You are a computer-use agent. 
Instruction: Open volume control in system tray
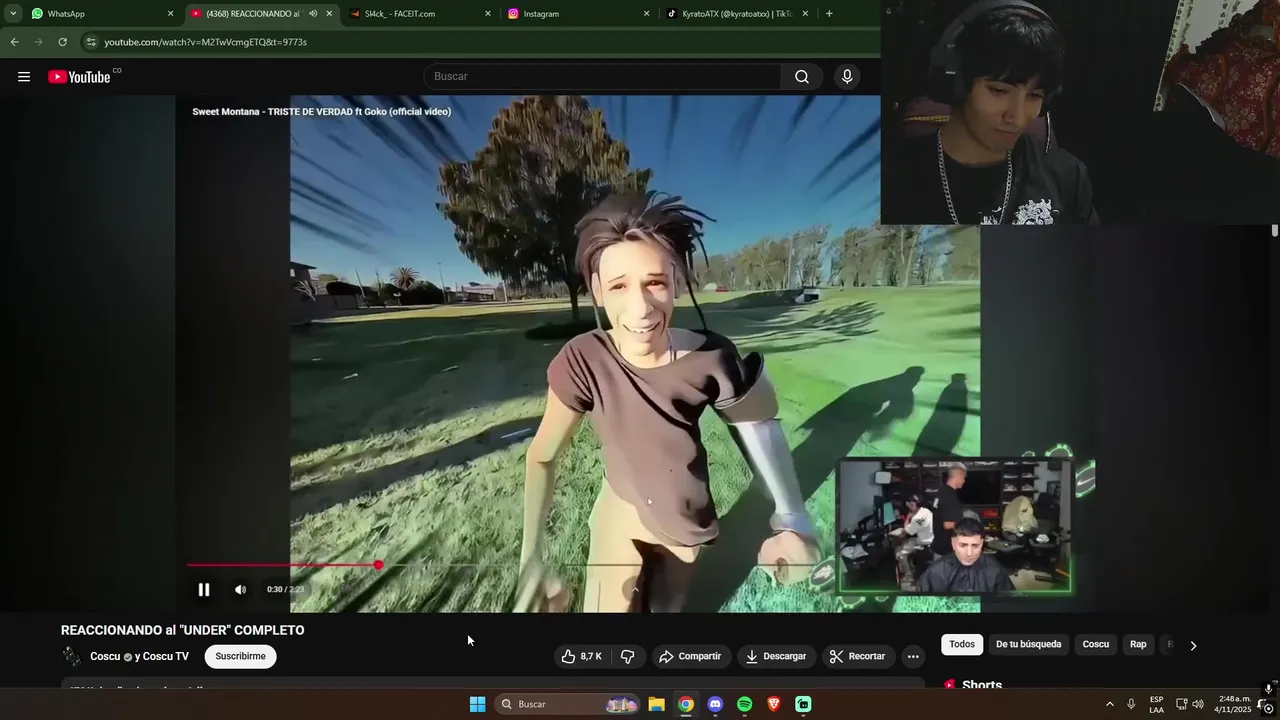click(x=1198, y=704)
